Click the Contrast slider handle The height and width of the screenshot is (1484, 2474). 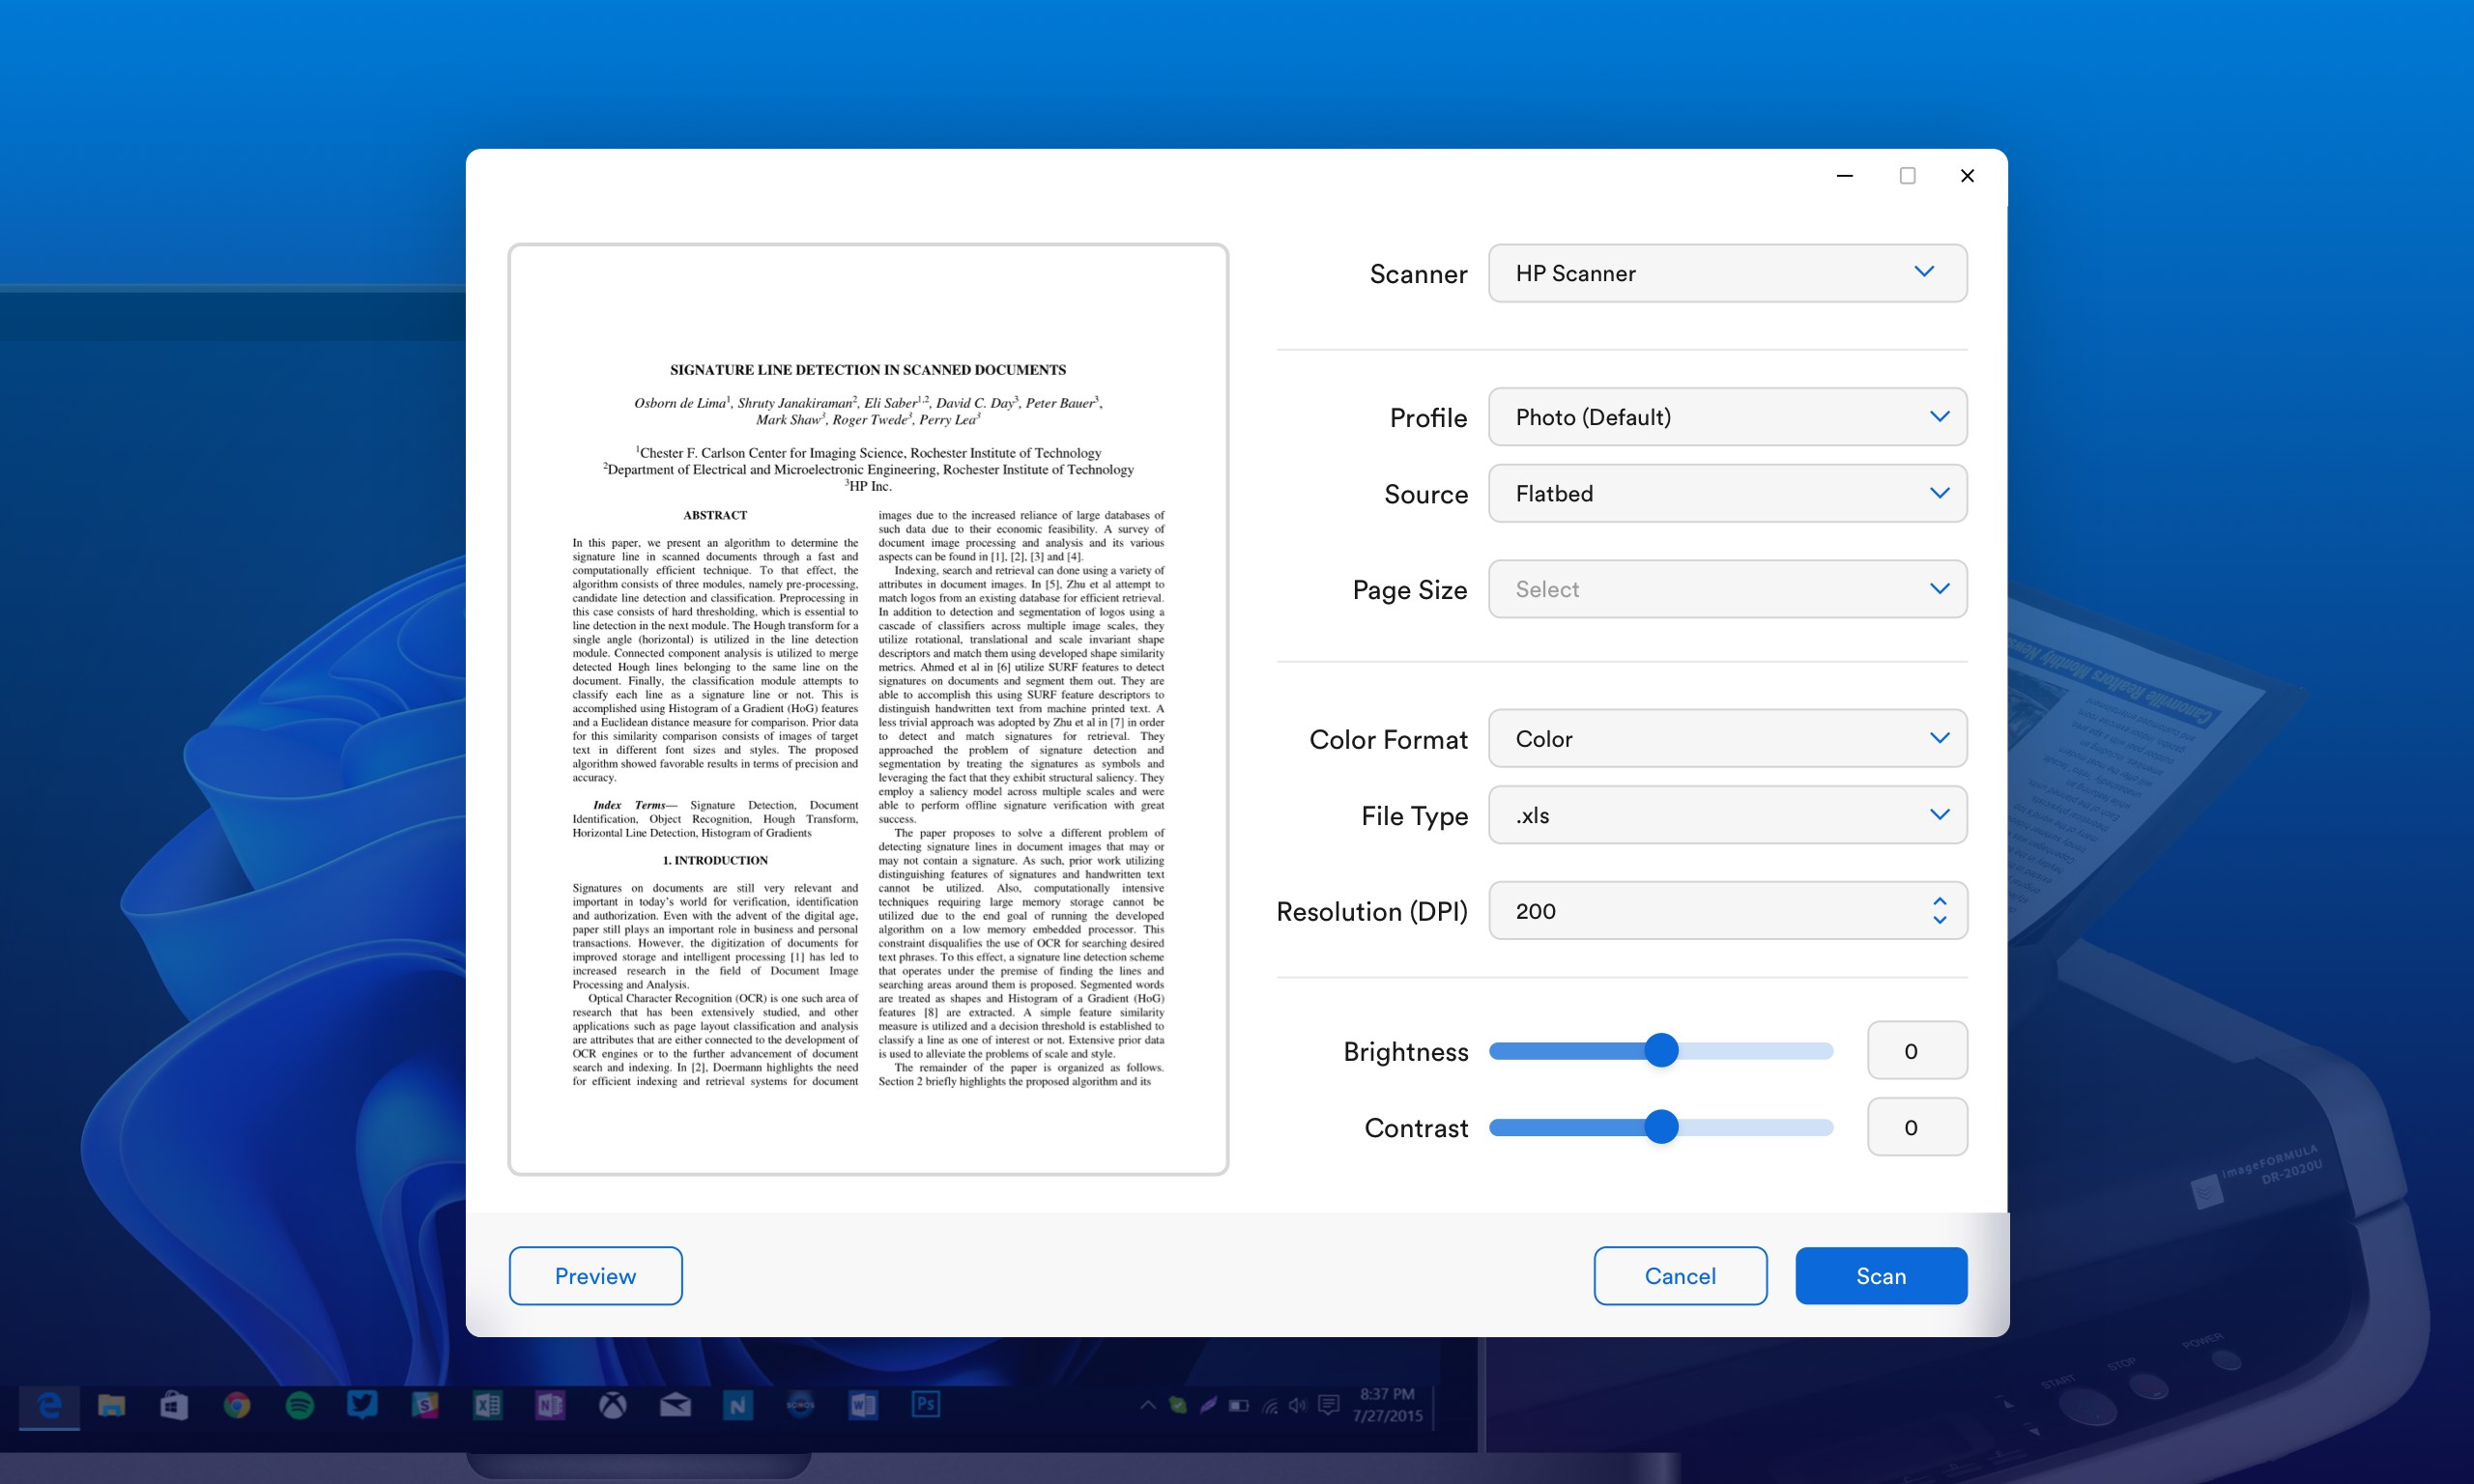point(1661,1127)
